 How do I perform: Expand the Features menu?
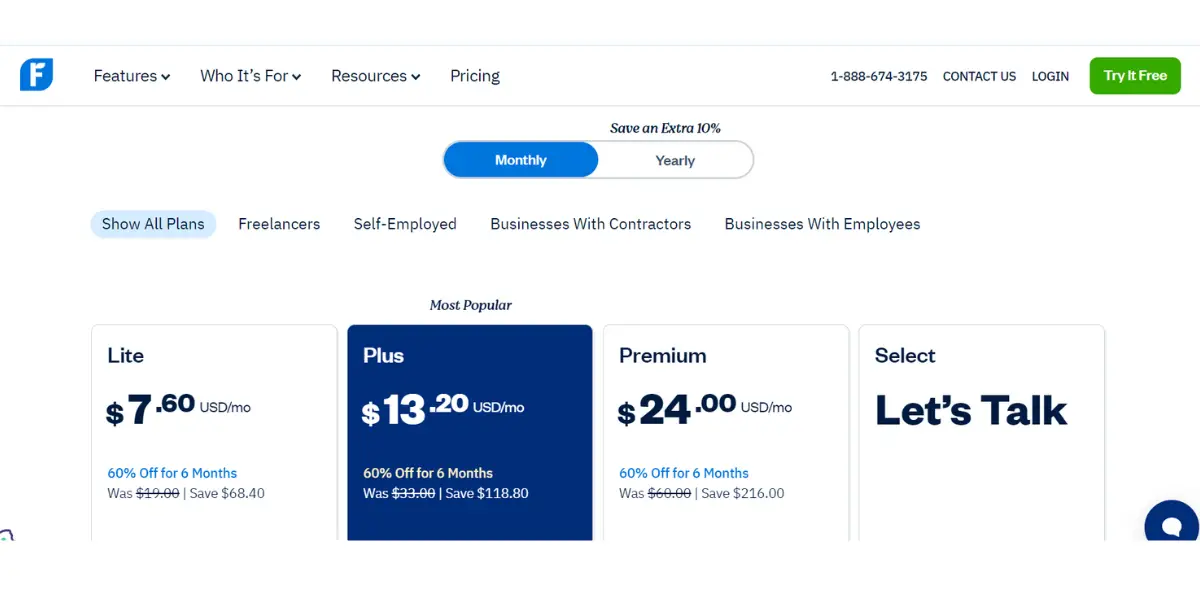[132, 76]
